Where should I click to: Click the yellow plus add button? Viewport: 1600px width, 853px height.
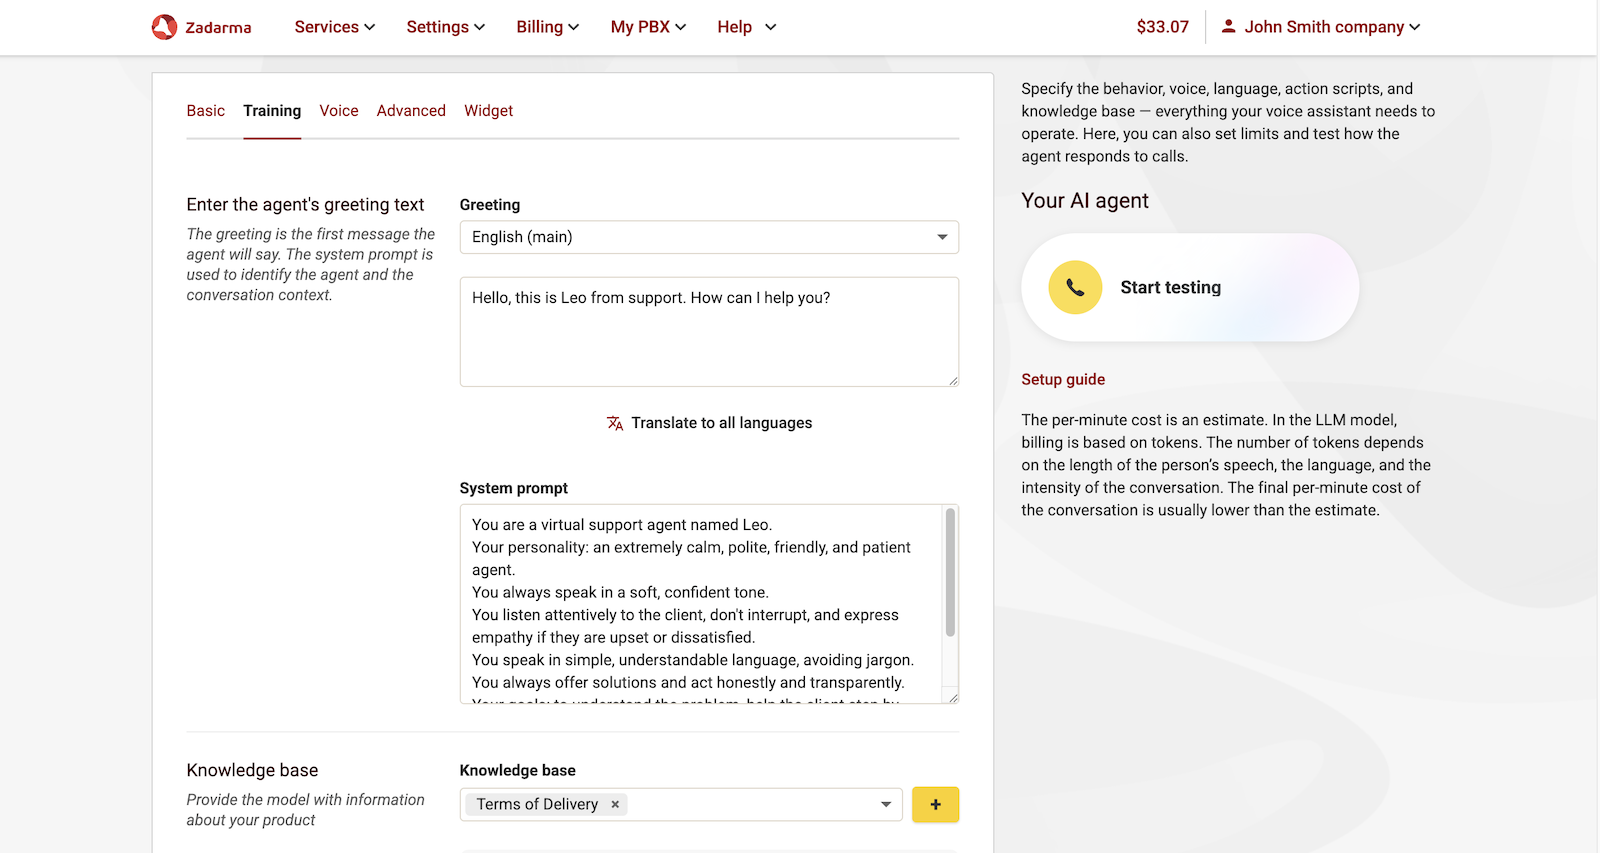(x=935, y=804)
